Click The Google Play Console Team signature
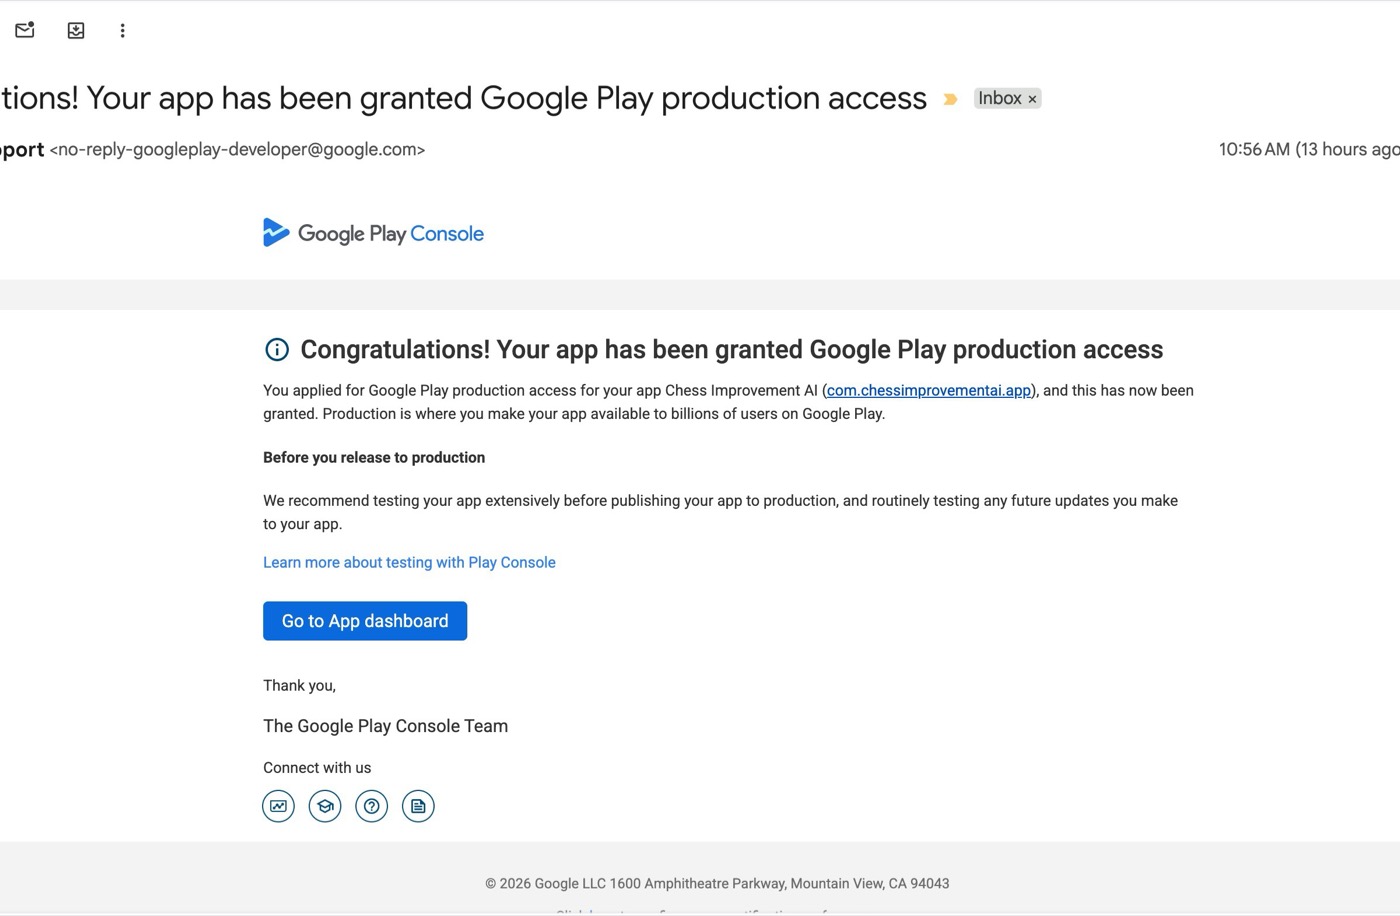This screenshot has width=1400, height=916. [x=385, y=726]
